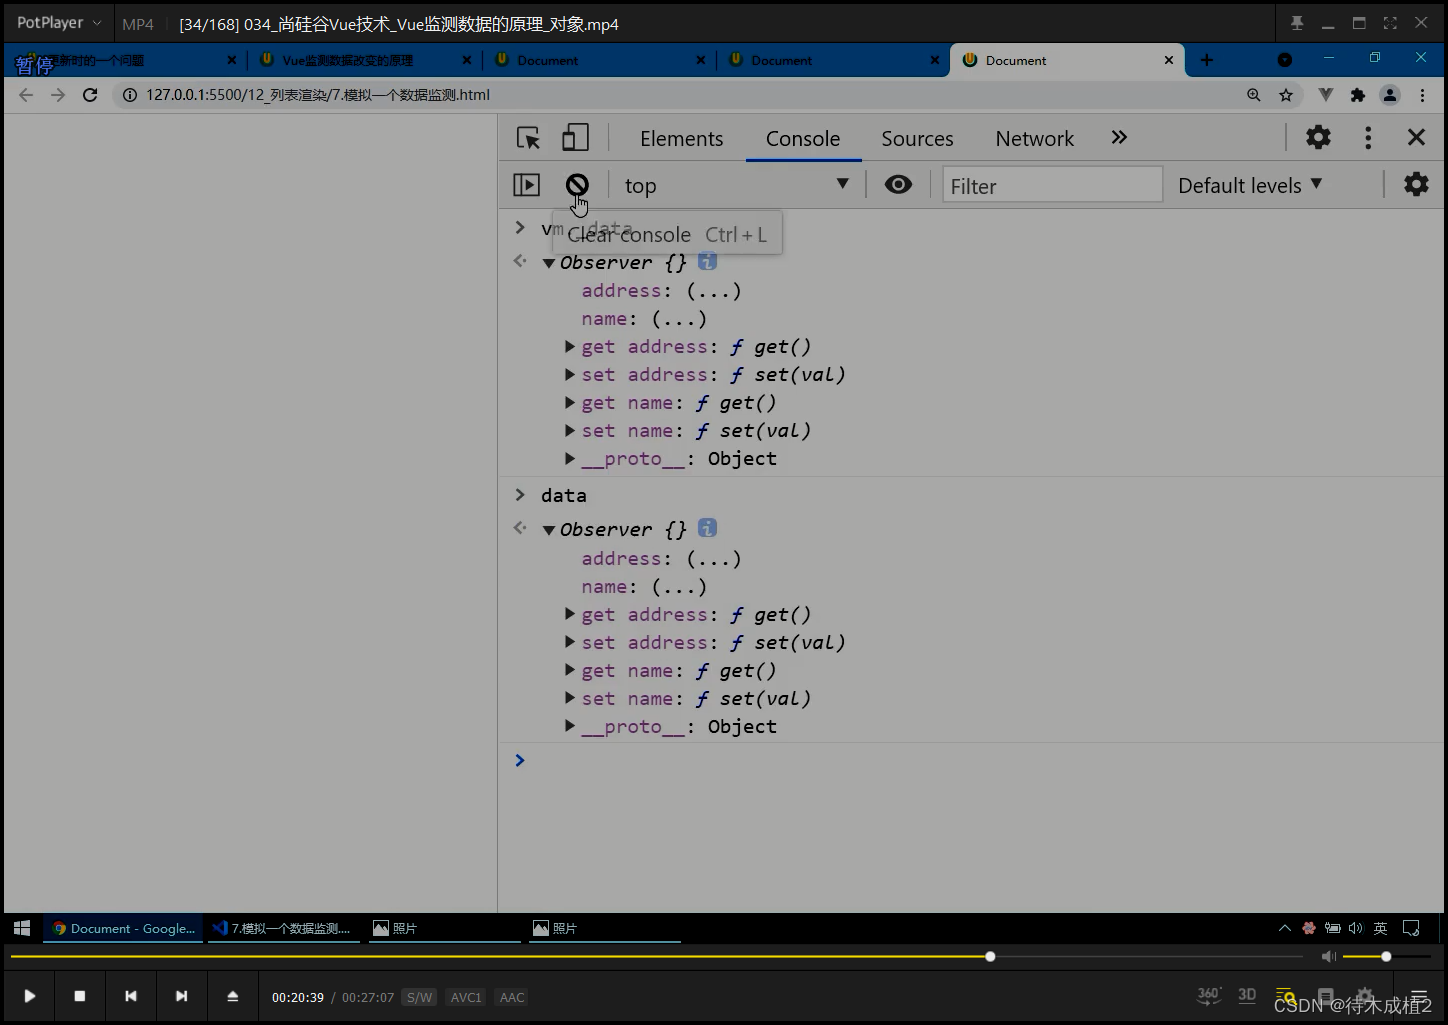Skip to the next video
Image resolution: width=1448 pixels, height=1025 pixels.
pyautogui.click(x=181, y=996)
